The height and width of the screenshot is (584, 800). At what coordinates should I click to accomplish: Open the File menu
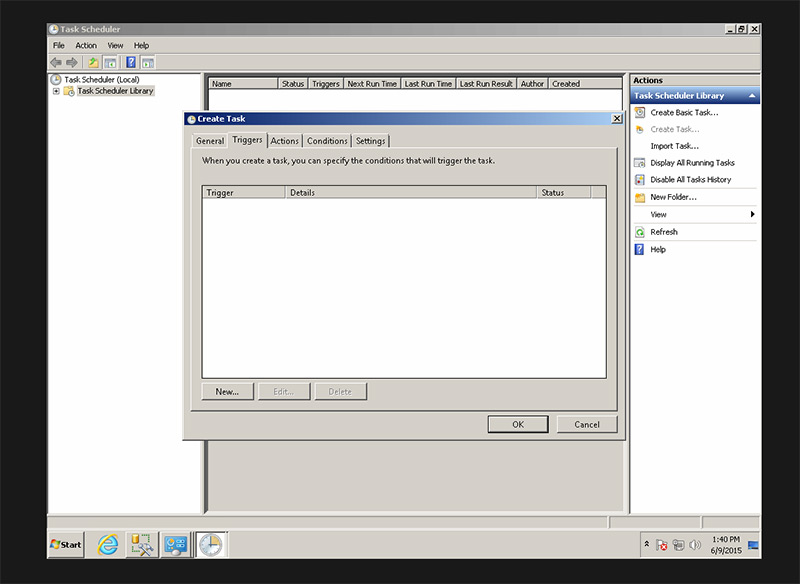point(59,45)
